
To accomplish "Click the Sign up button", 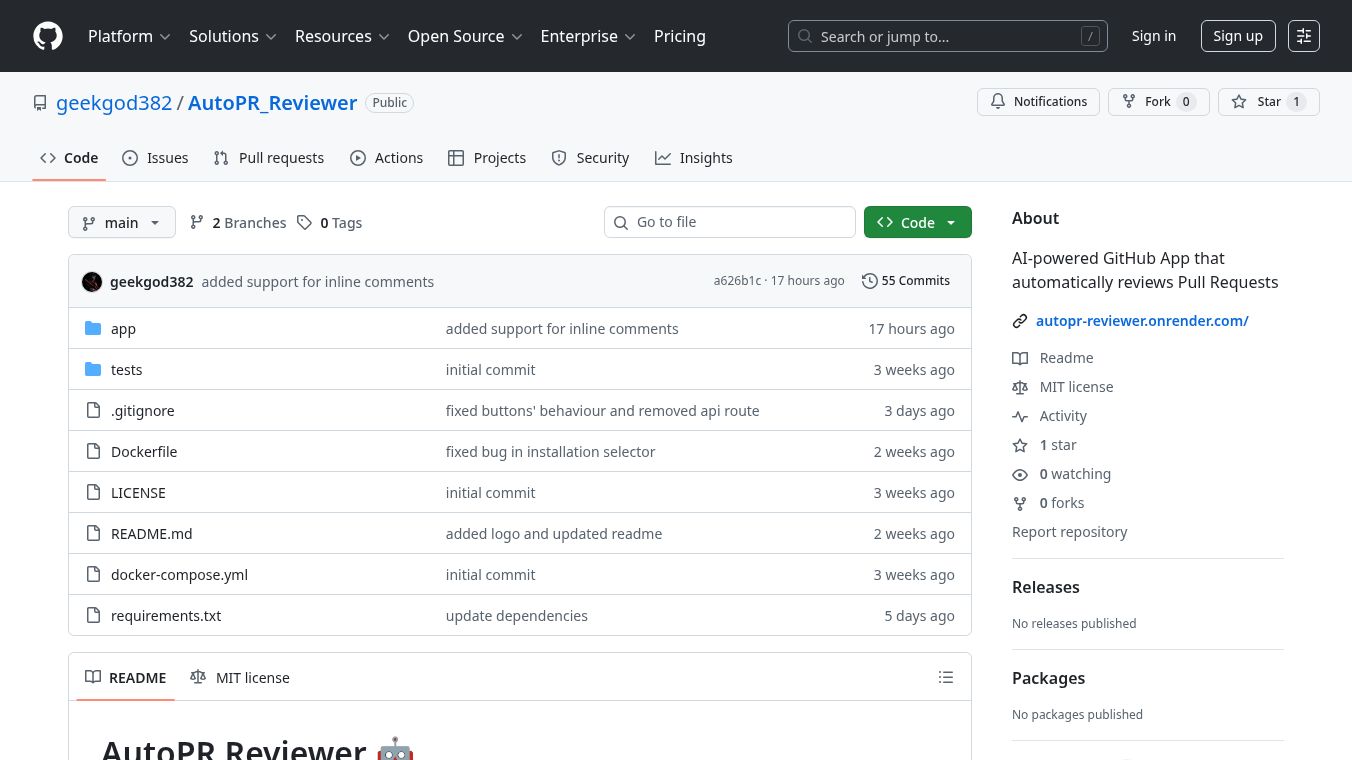I will click(1237, 36).
